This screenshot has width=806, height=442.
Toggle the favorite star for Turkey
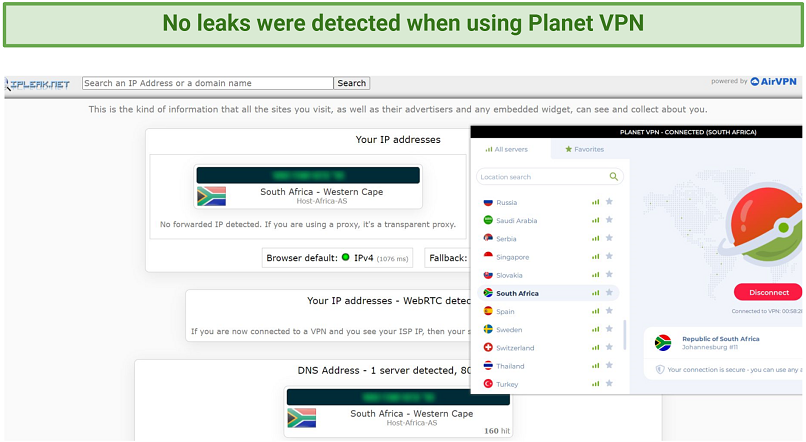click(609, 384)
